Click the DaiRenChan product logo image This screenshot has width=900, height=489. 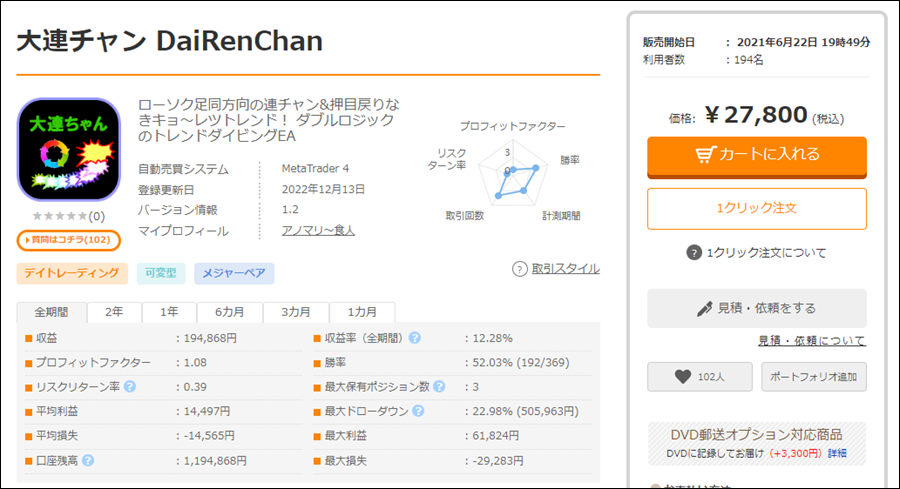tap(69, 149)
